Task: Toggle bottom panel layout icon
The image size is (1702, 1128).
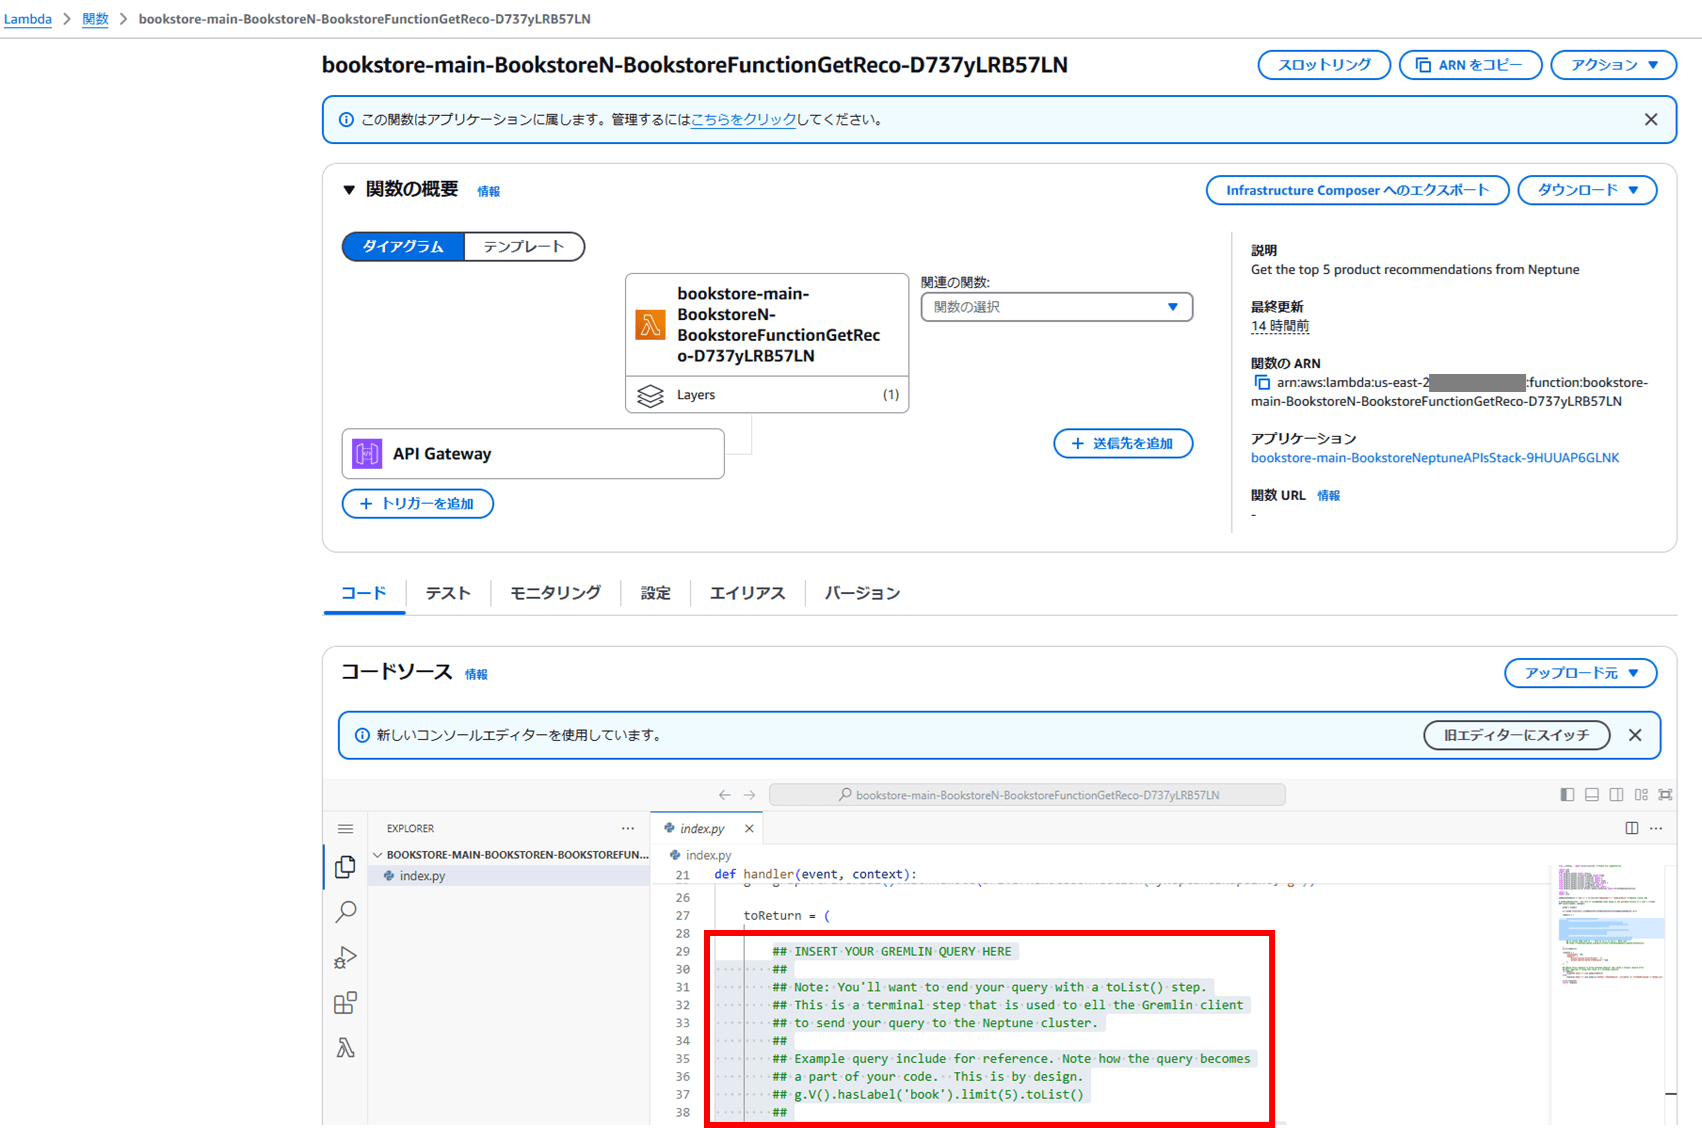Action: coord(1592,795)
